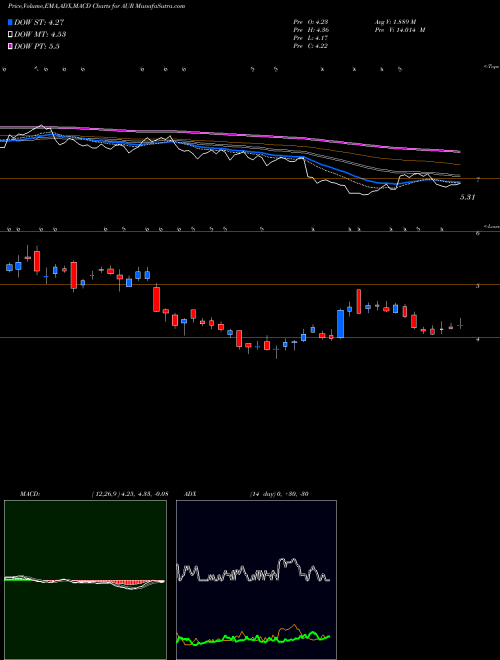Click the 'Pre L: 4.17' low value

(x=311, y=38)
